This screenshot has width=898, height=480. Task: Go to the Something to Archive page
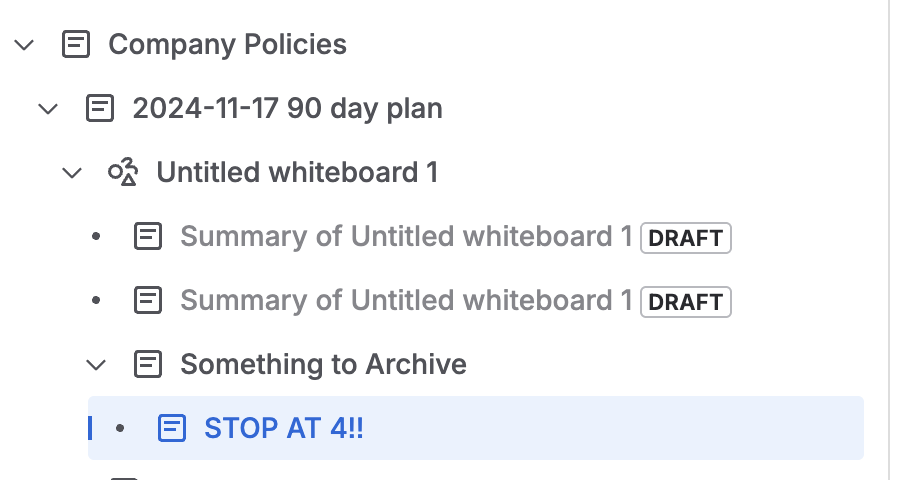click(323, 365)
